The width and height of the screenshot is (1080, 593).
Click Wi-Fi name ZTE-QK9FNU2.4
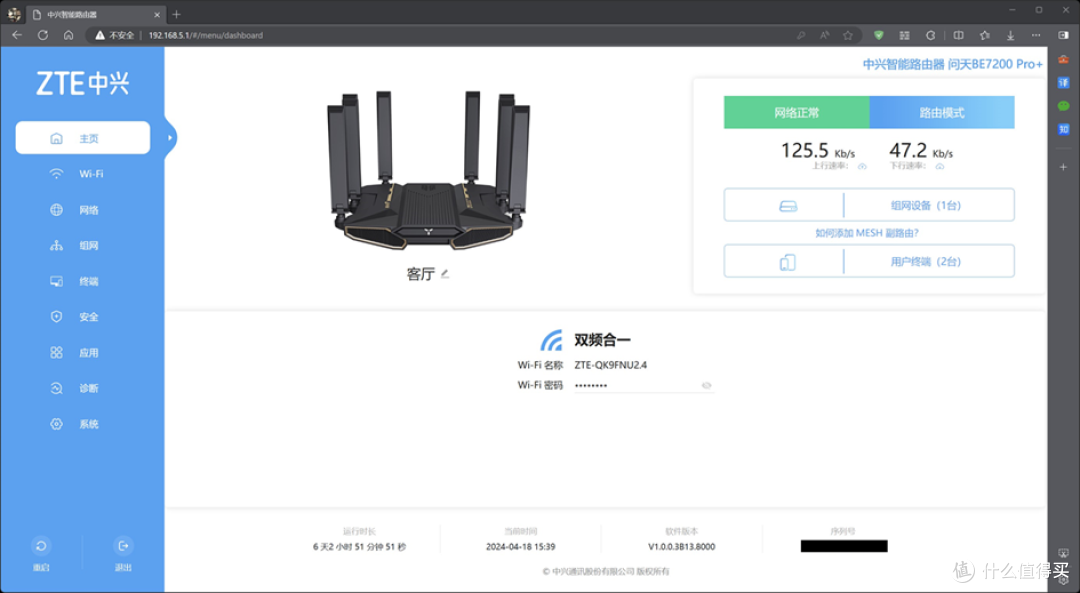pos(611,365)
